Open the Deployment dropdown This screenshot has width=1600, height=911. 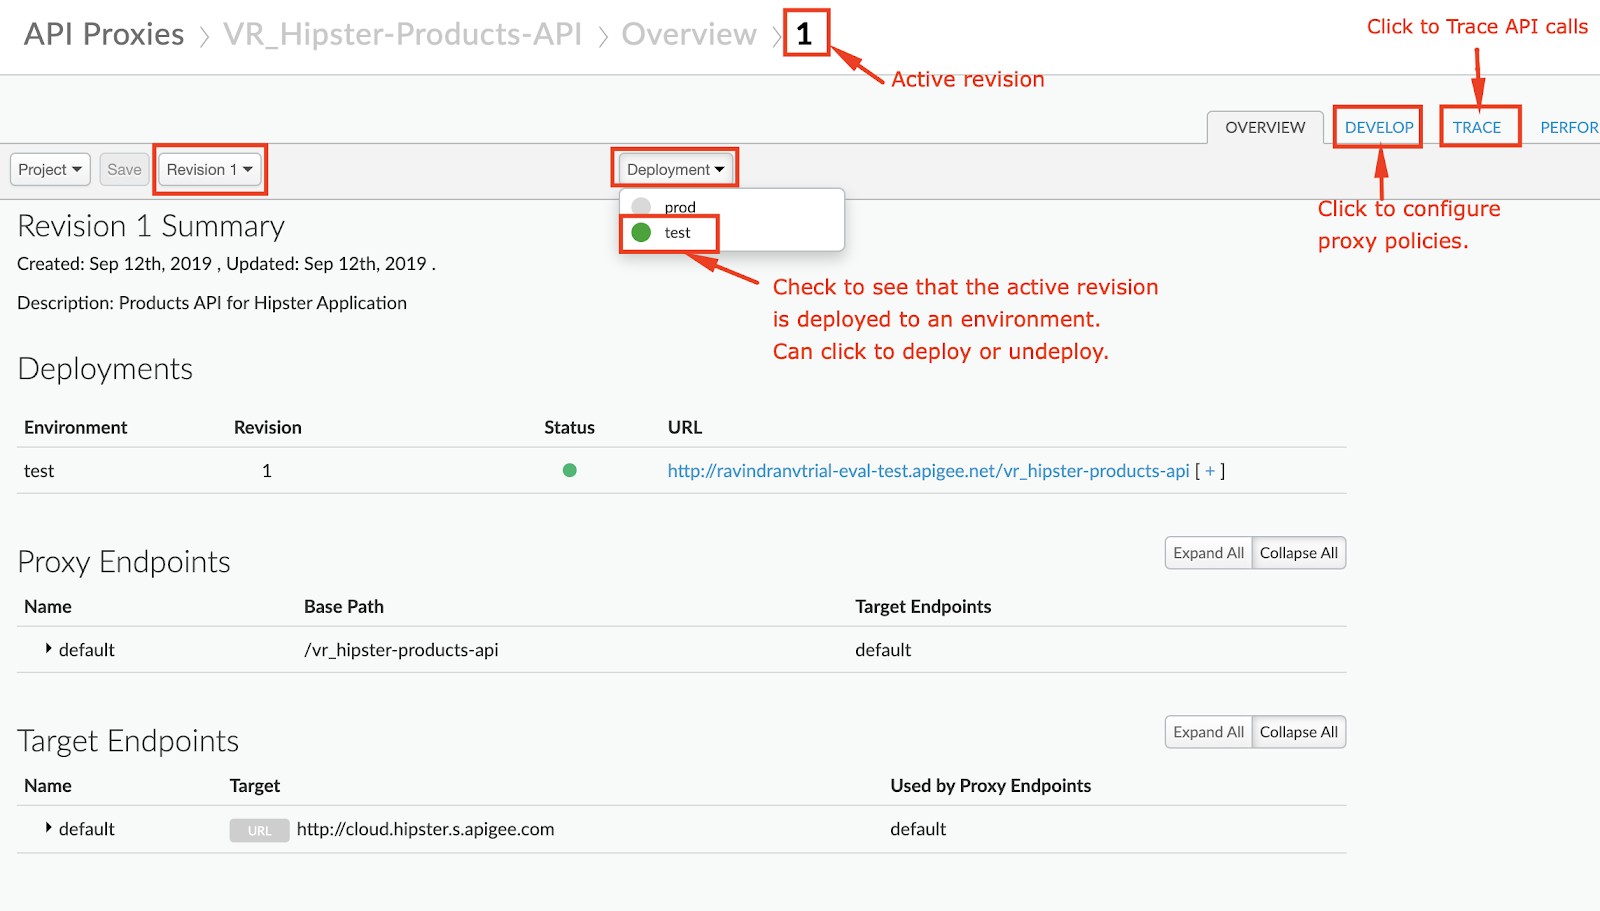coord(676,170)
